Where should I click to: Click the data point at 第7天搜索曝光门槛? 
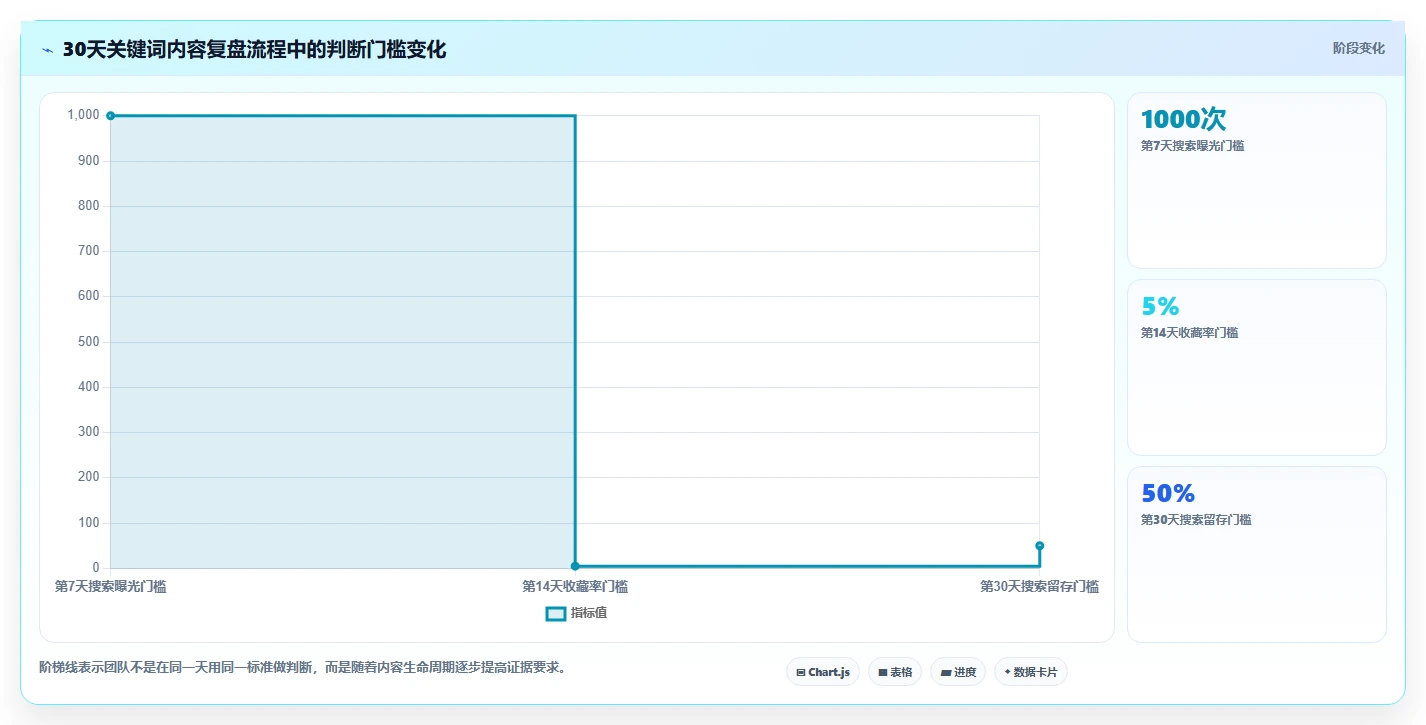point(110,116)
